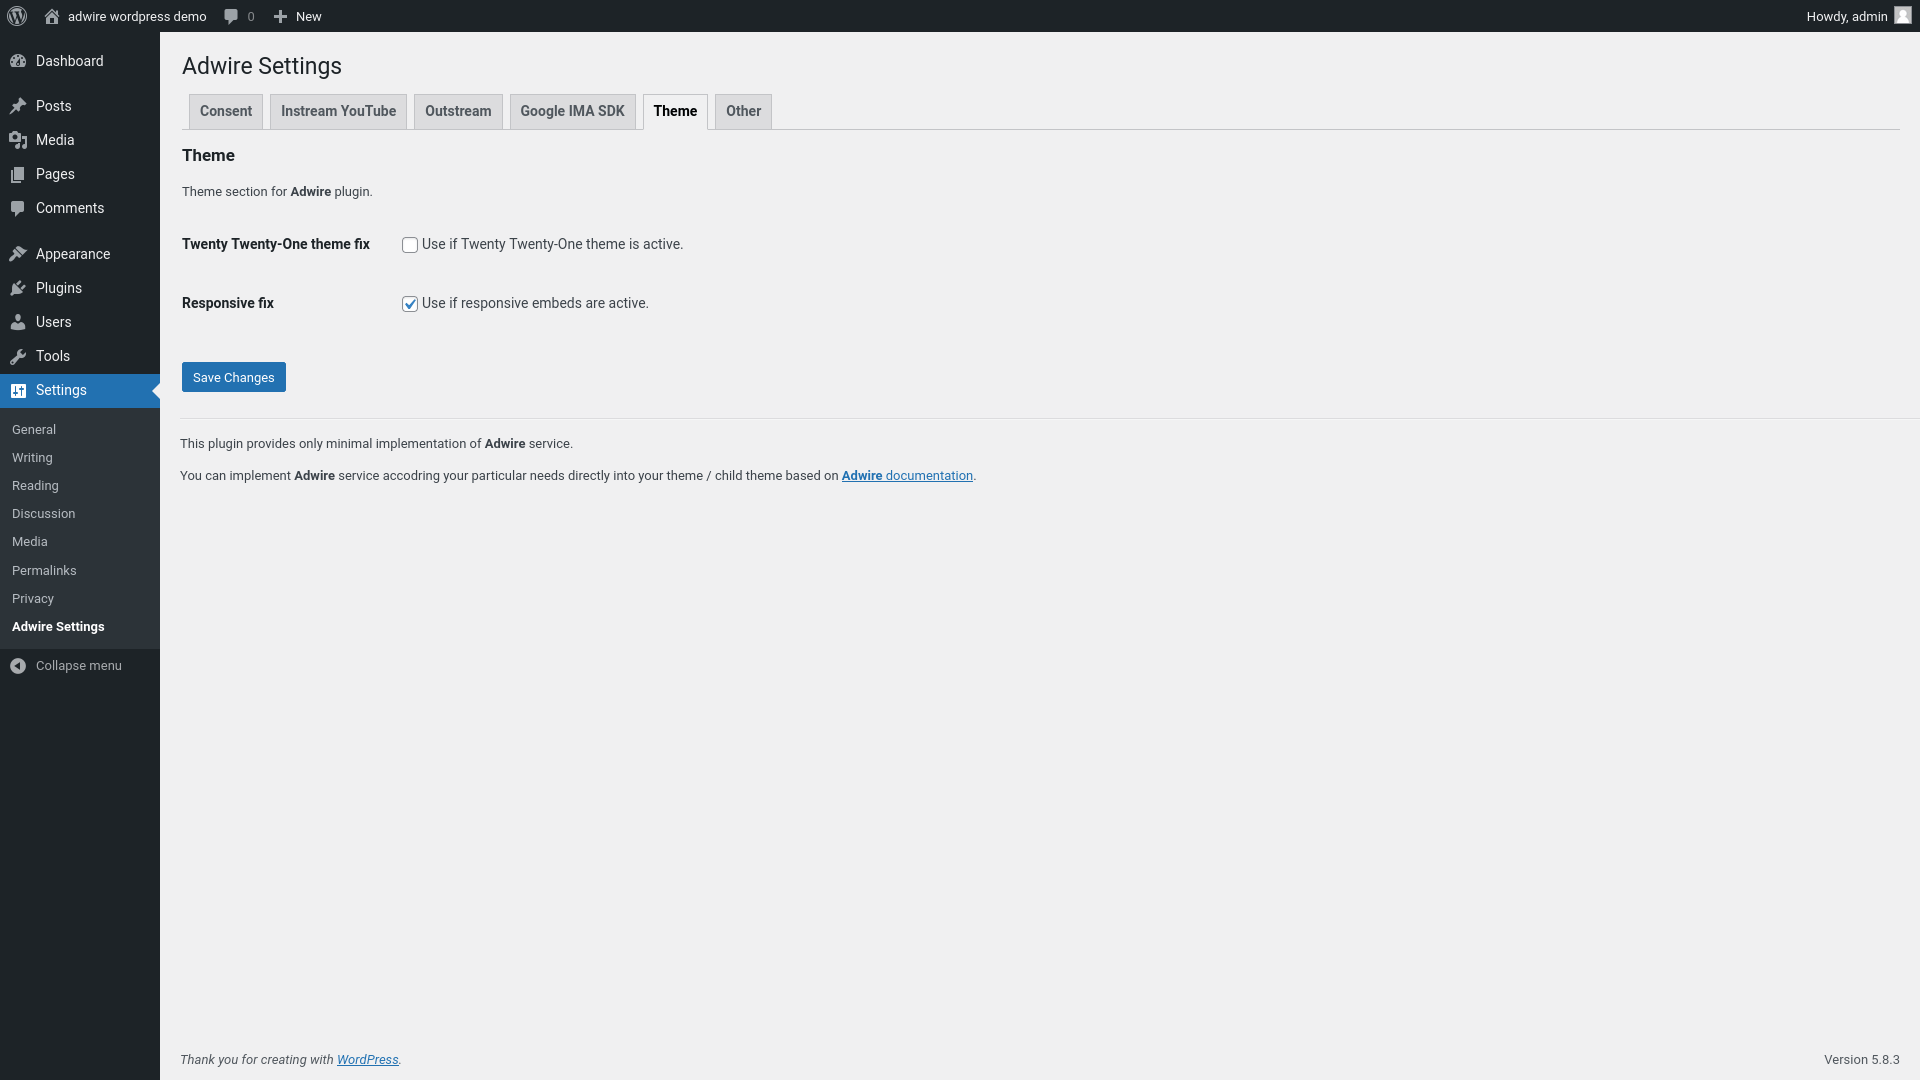
Task: Click the plus icon beside New
Action: point(281,16)
